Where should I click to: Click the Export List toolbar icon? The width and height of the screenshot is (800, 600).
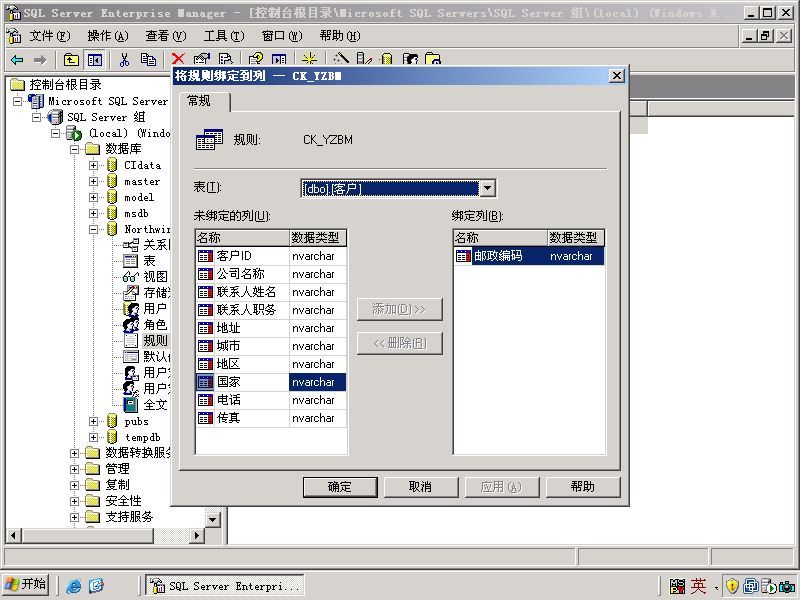pyautogui.click(x=225, y=59)
